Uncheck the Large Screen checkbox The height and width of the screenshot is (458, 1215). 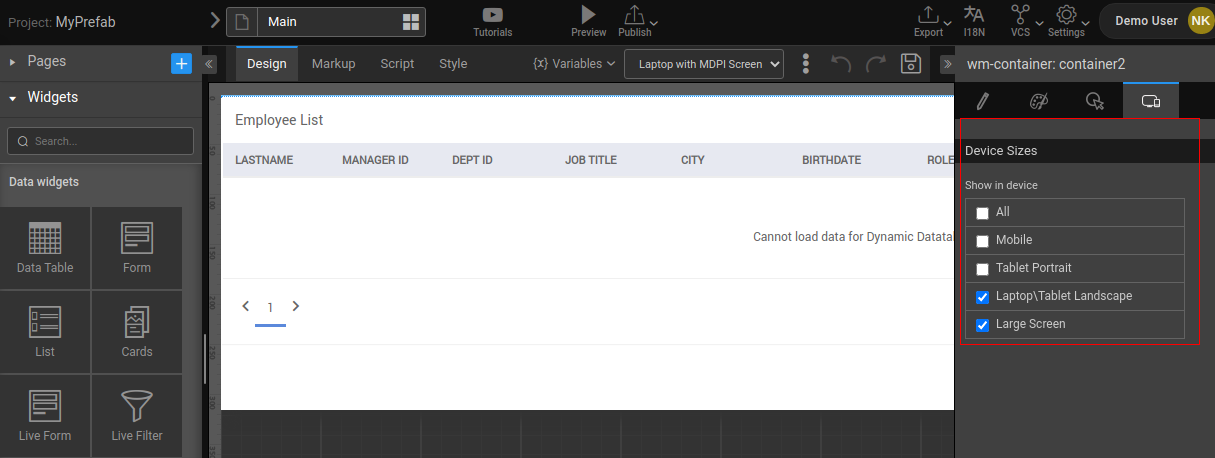coord(982,325)
